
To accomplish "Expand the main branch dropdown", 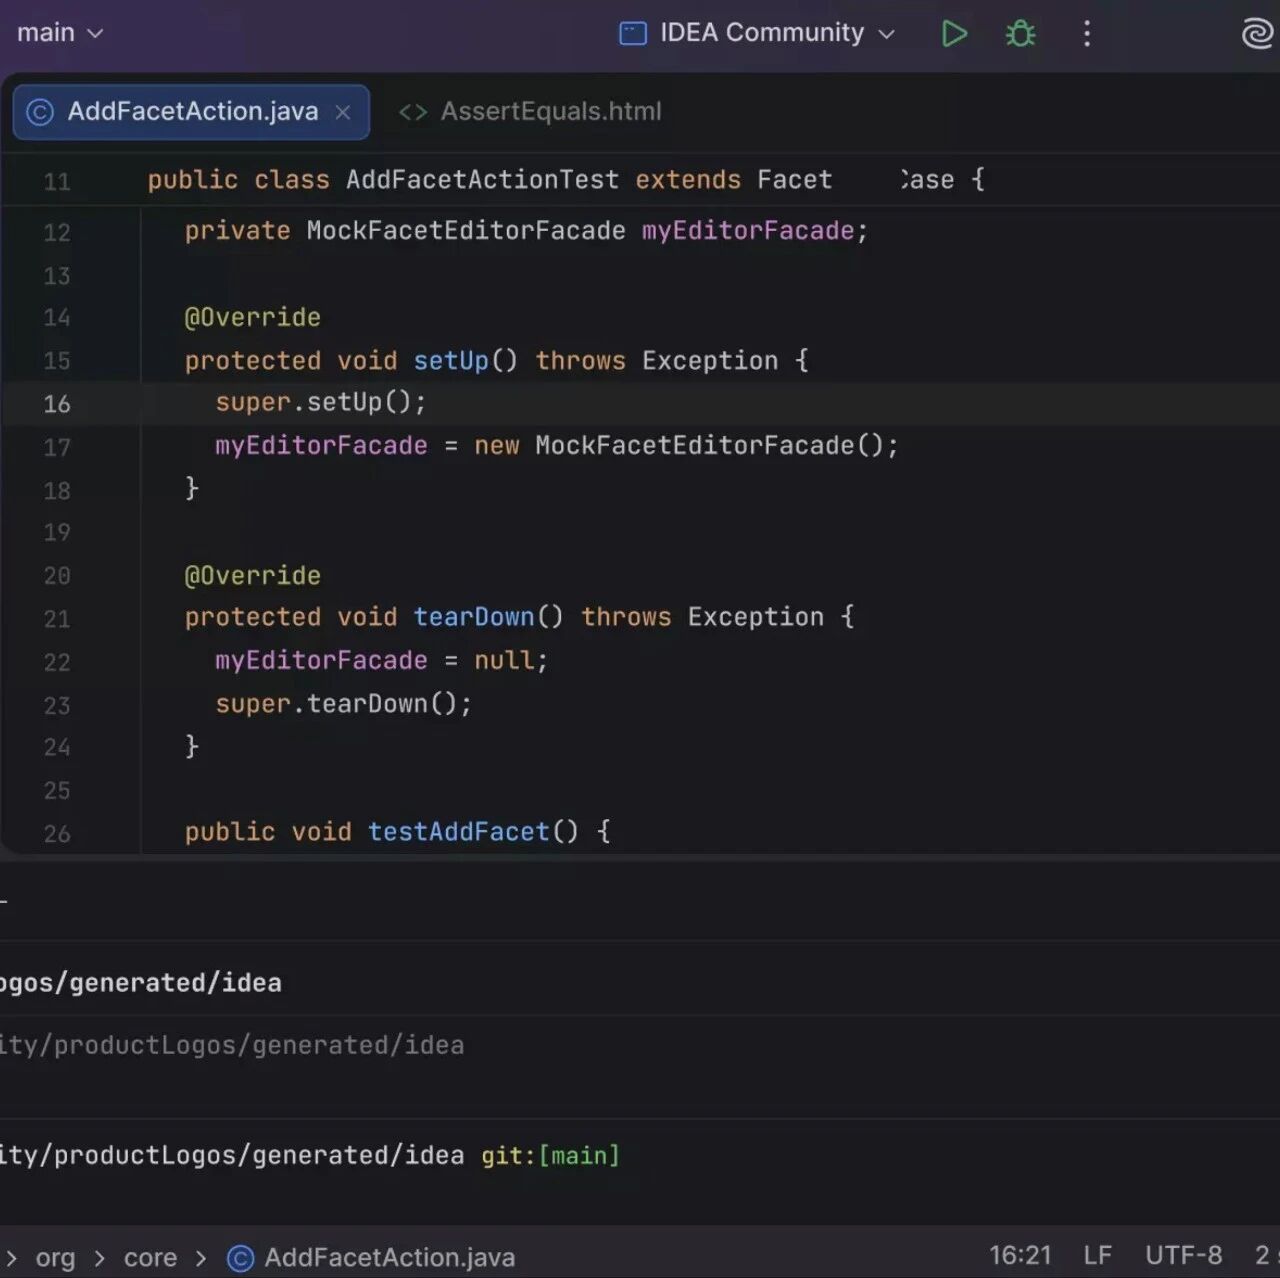I will [x=60, y=33].
